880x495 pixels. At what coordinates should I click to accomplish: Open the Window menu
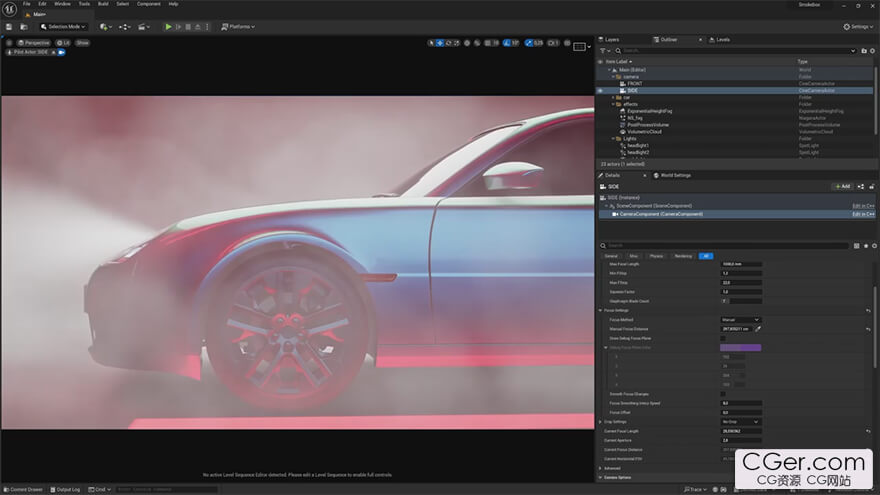point(62,4)
